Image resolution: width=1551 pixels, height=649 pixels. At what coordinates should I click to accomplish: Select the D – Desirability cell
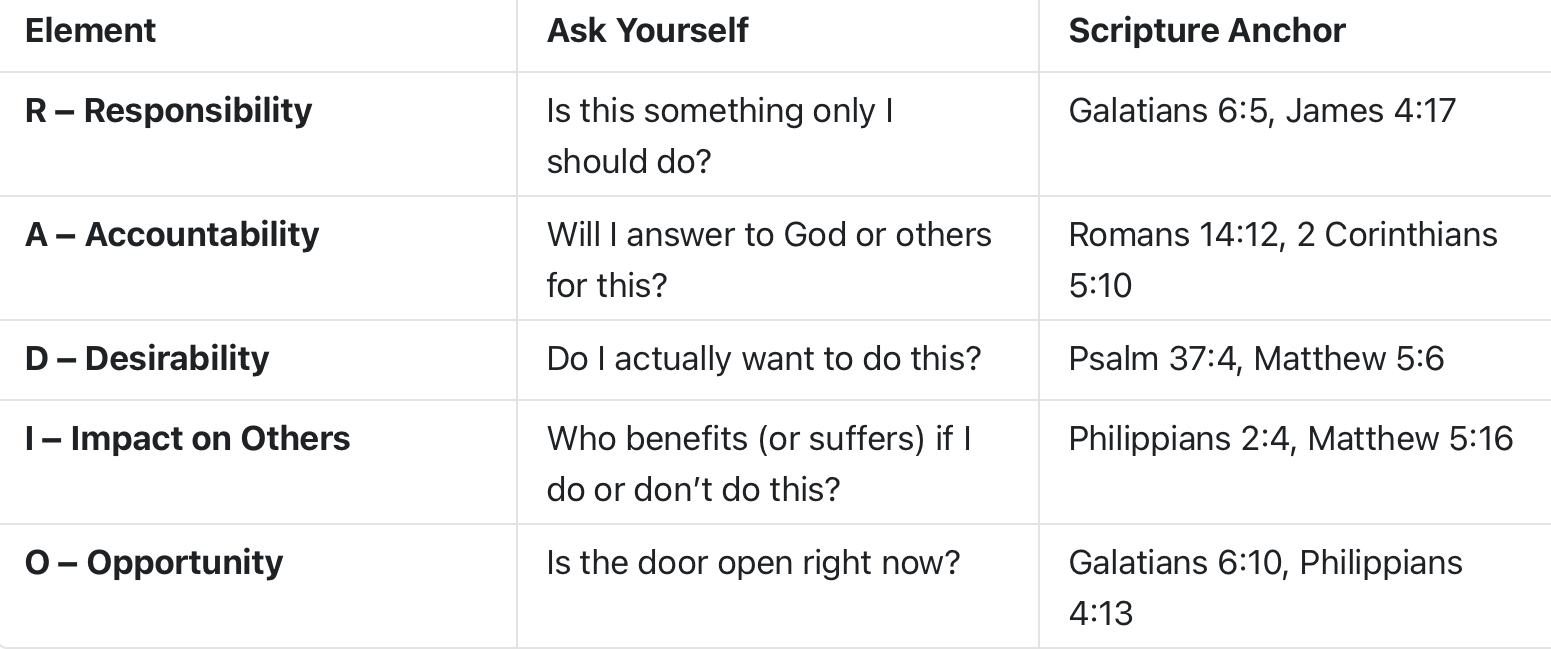[x=147, y=358]
